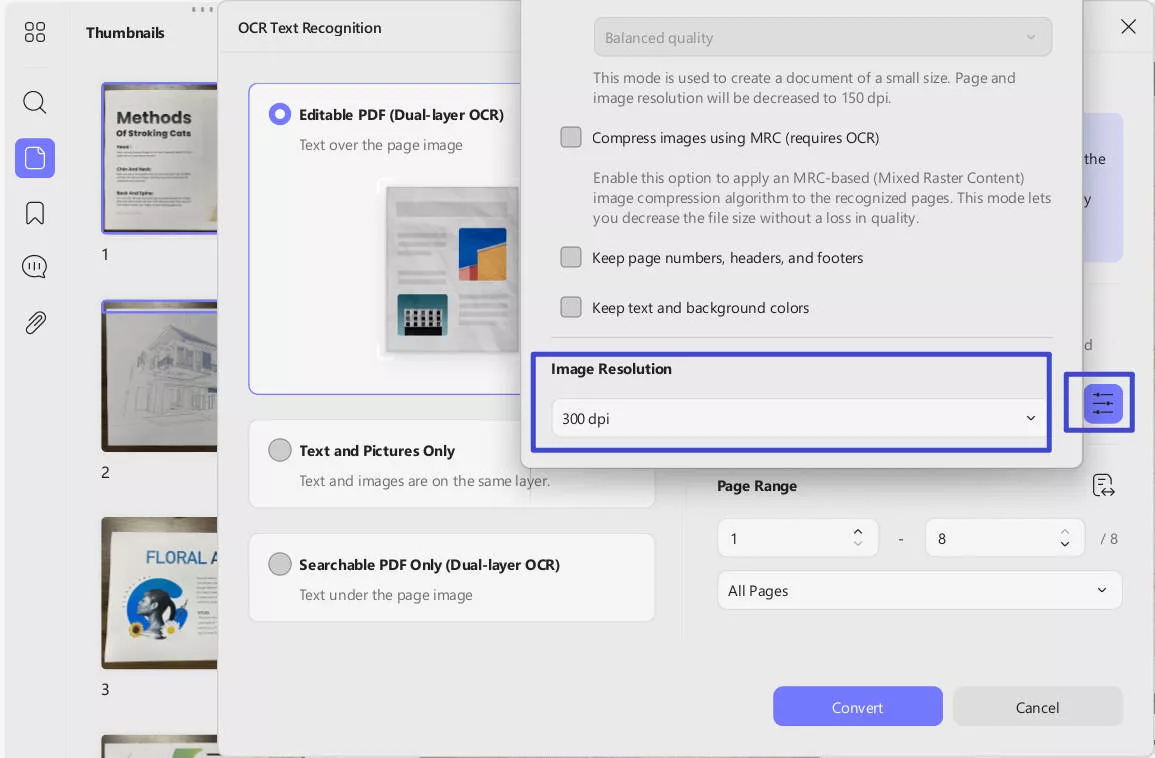Select Text and Pictures Only option
Screen dimensions: 1155x758
point(280,450)
